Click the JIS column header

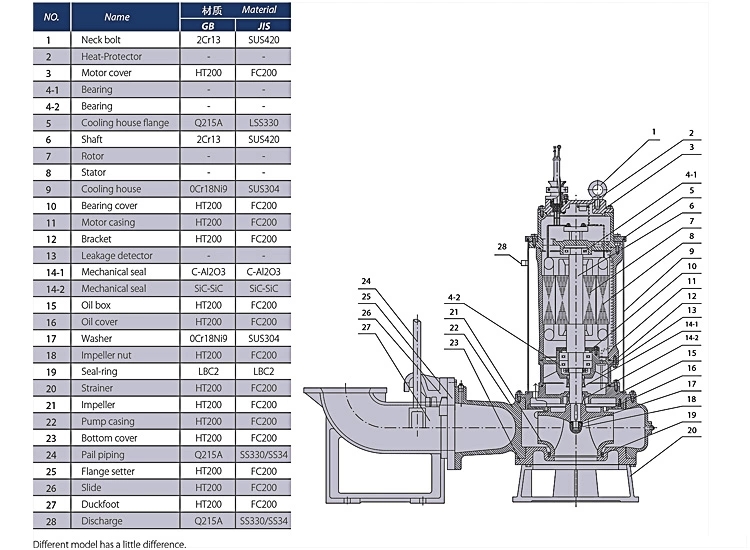click(x=264, y=24)
